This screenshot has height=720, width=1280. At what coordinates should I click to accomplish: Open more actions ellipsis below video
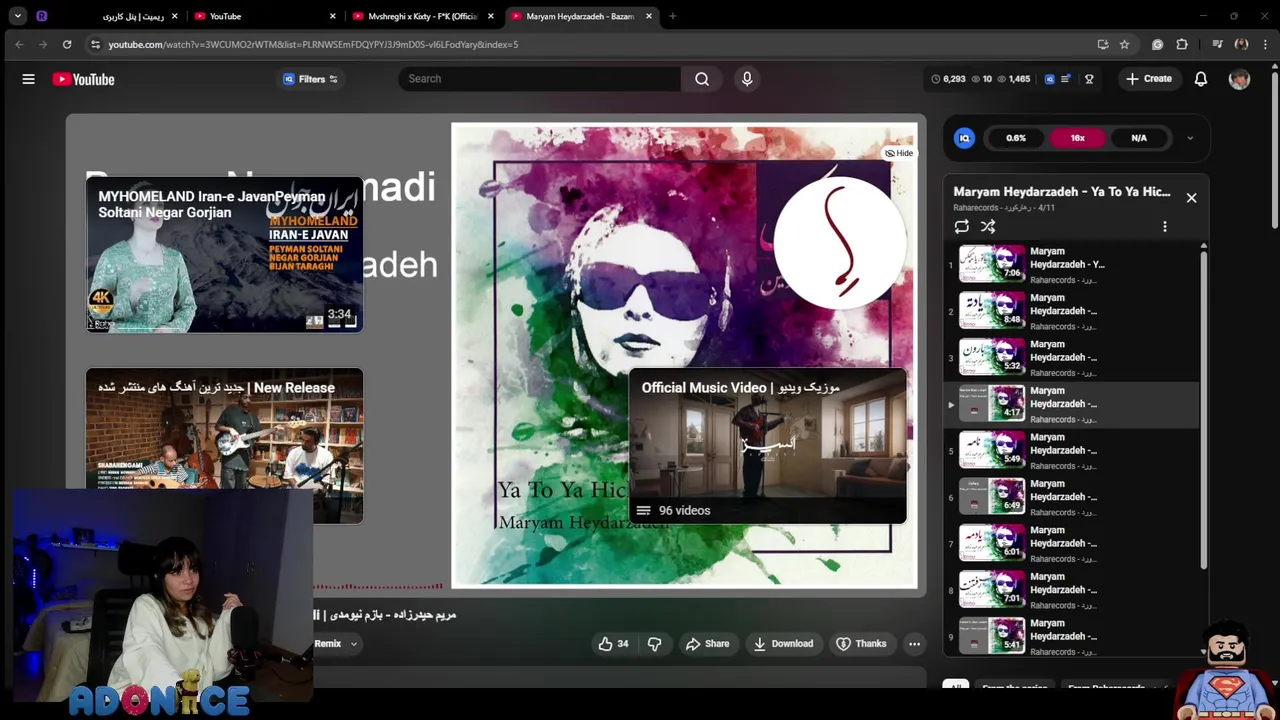pos(914,644)
